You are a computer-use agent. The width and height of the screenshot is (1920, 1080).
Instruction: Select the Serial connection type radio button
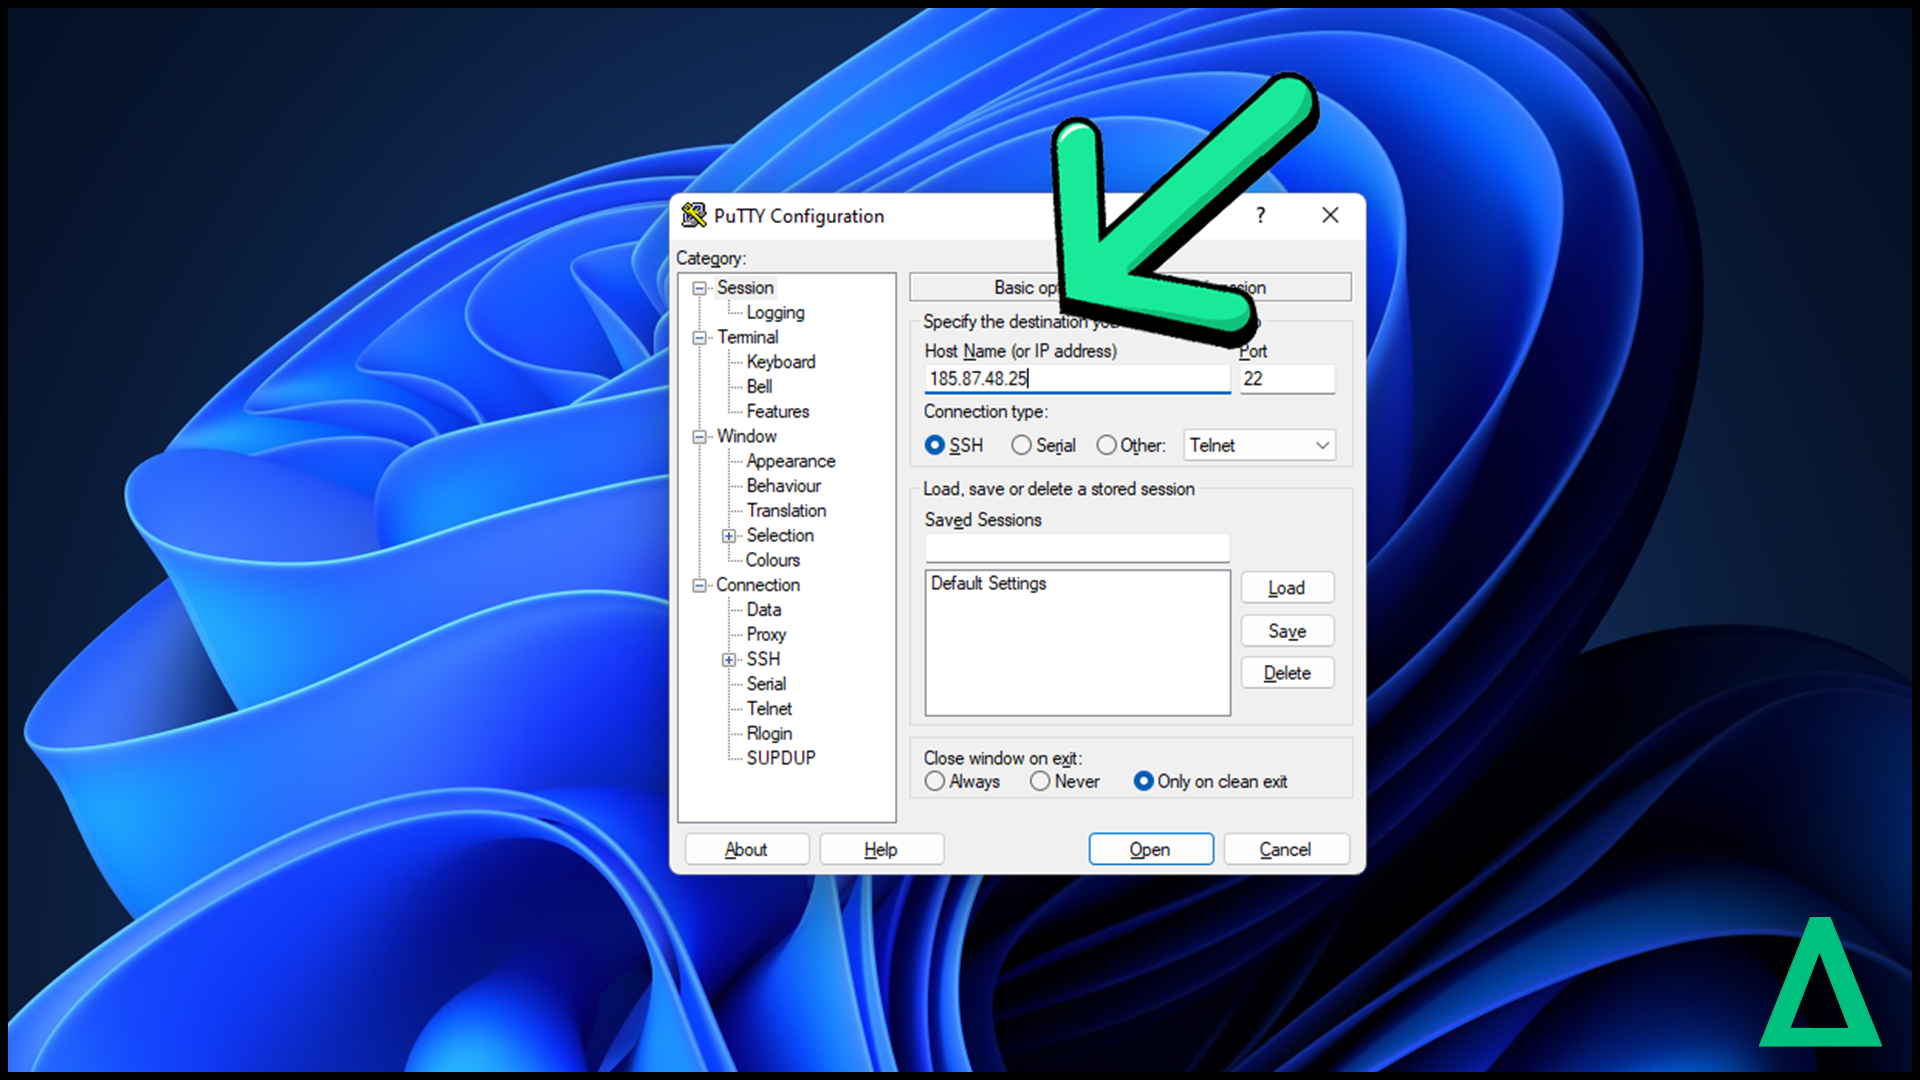point(1021,445)
